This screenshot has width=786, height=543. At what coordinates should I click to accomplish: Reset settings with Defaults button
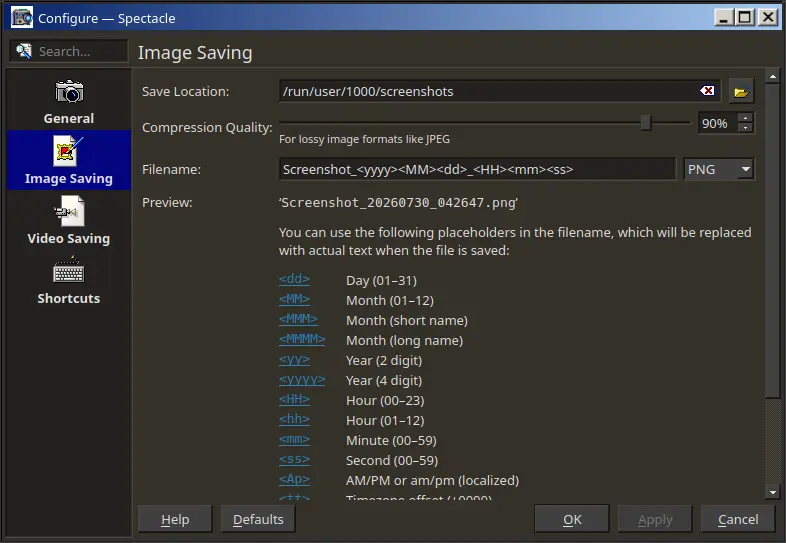coord(258,519)
